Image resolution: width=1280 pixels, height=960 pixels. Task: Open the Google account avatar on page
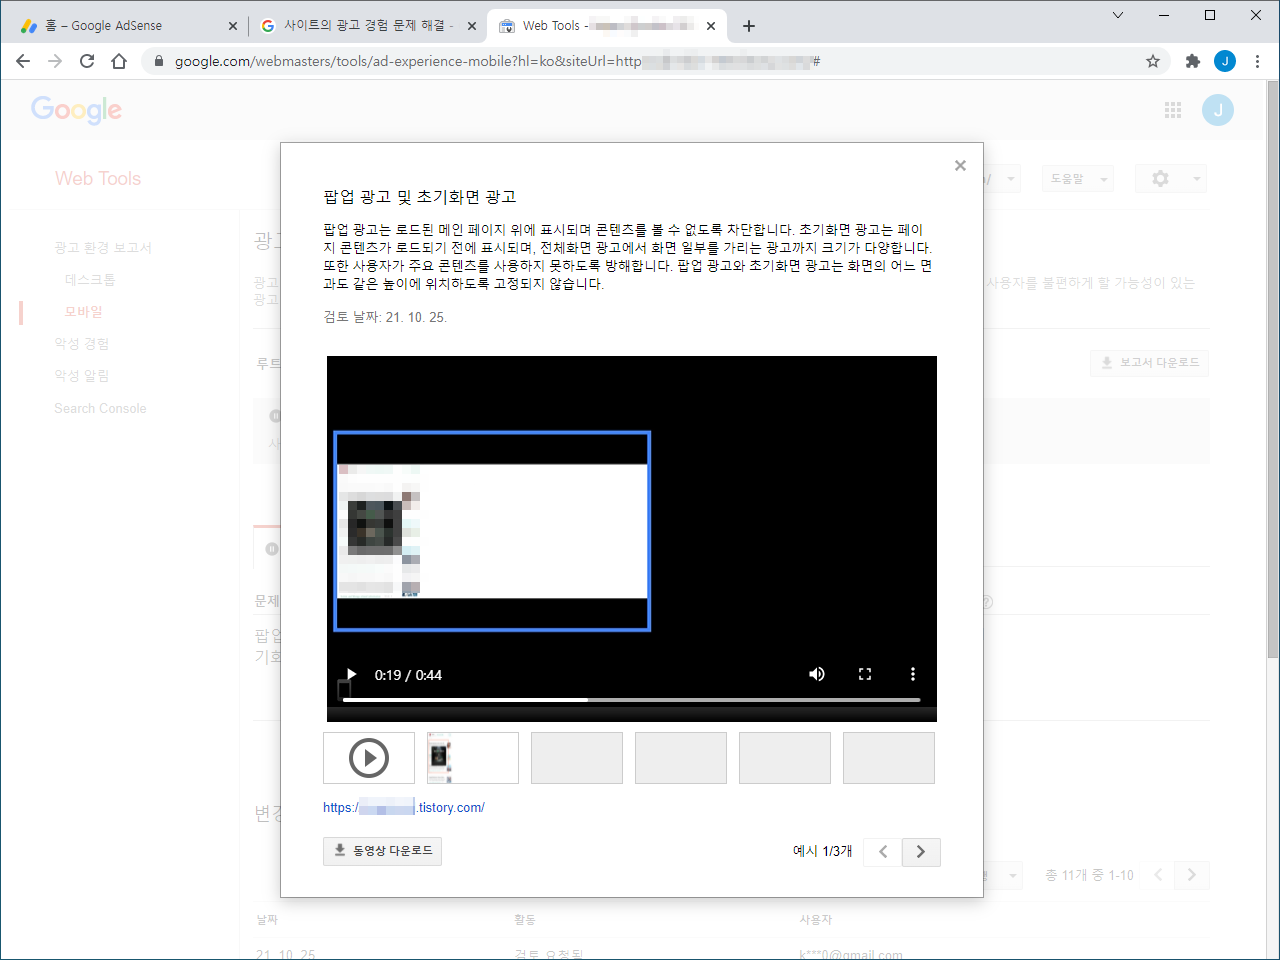1218,110
